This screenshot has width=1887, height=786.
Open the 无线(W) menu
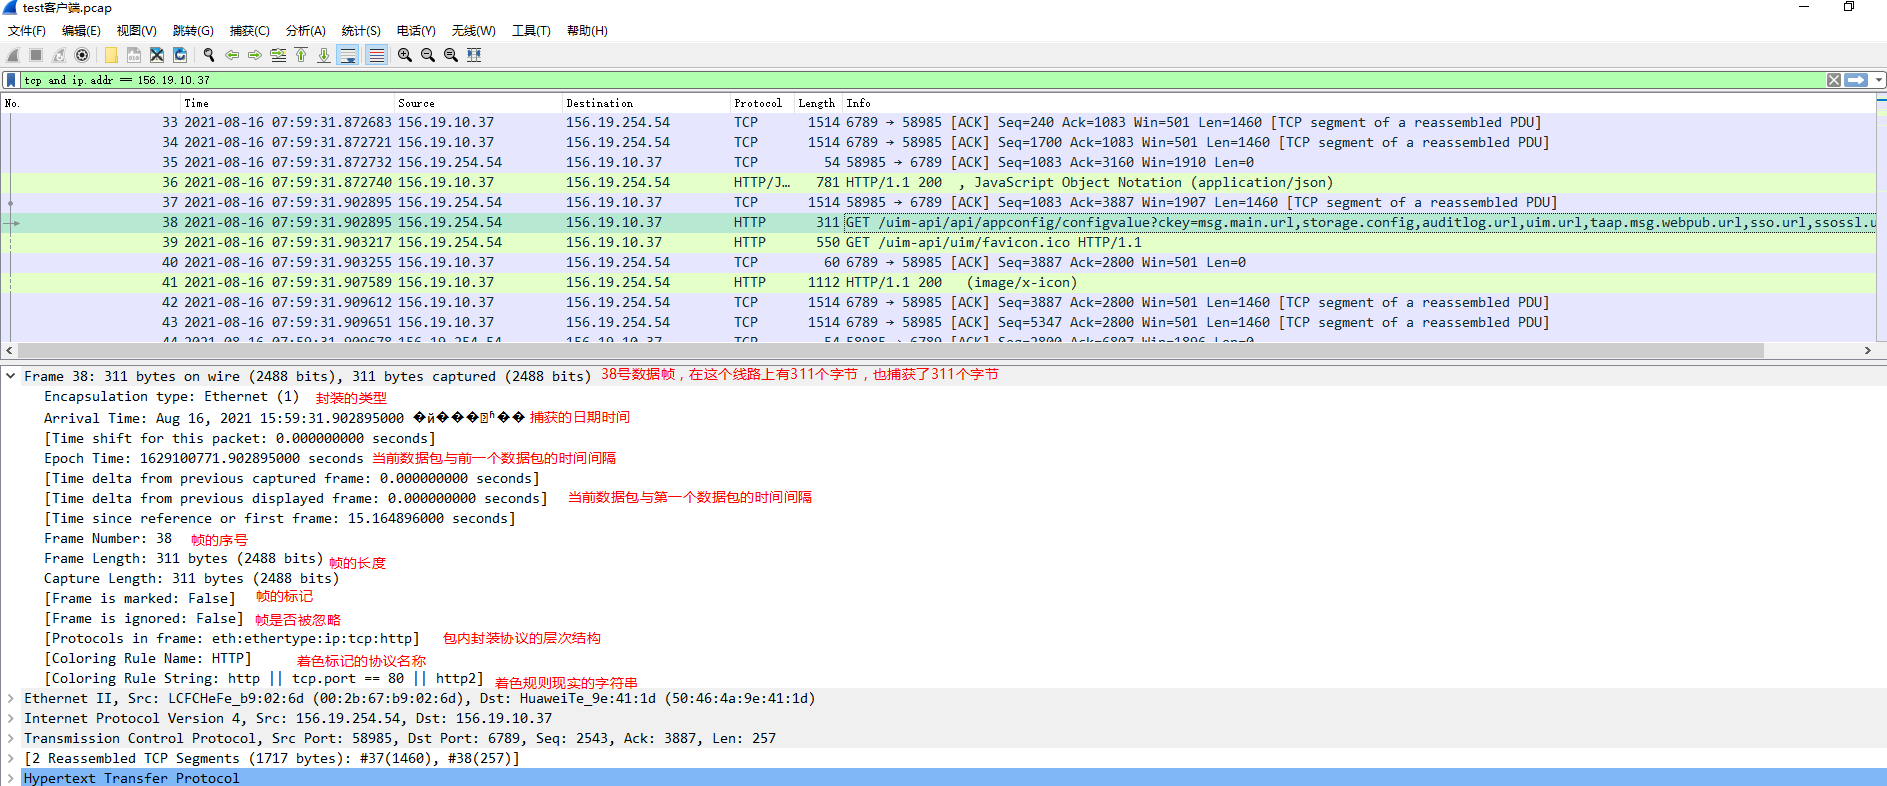tap(473, 31)
